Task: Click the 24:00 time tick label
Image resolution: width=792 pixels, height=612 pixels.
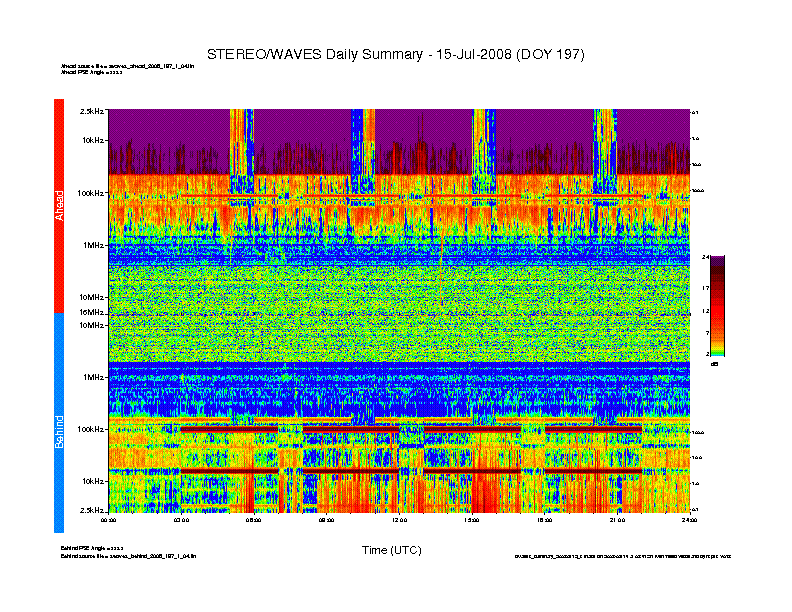Action: point(689,520)
